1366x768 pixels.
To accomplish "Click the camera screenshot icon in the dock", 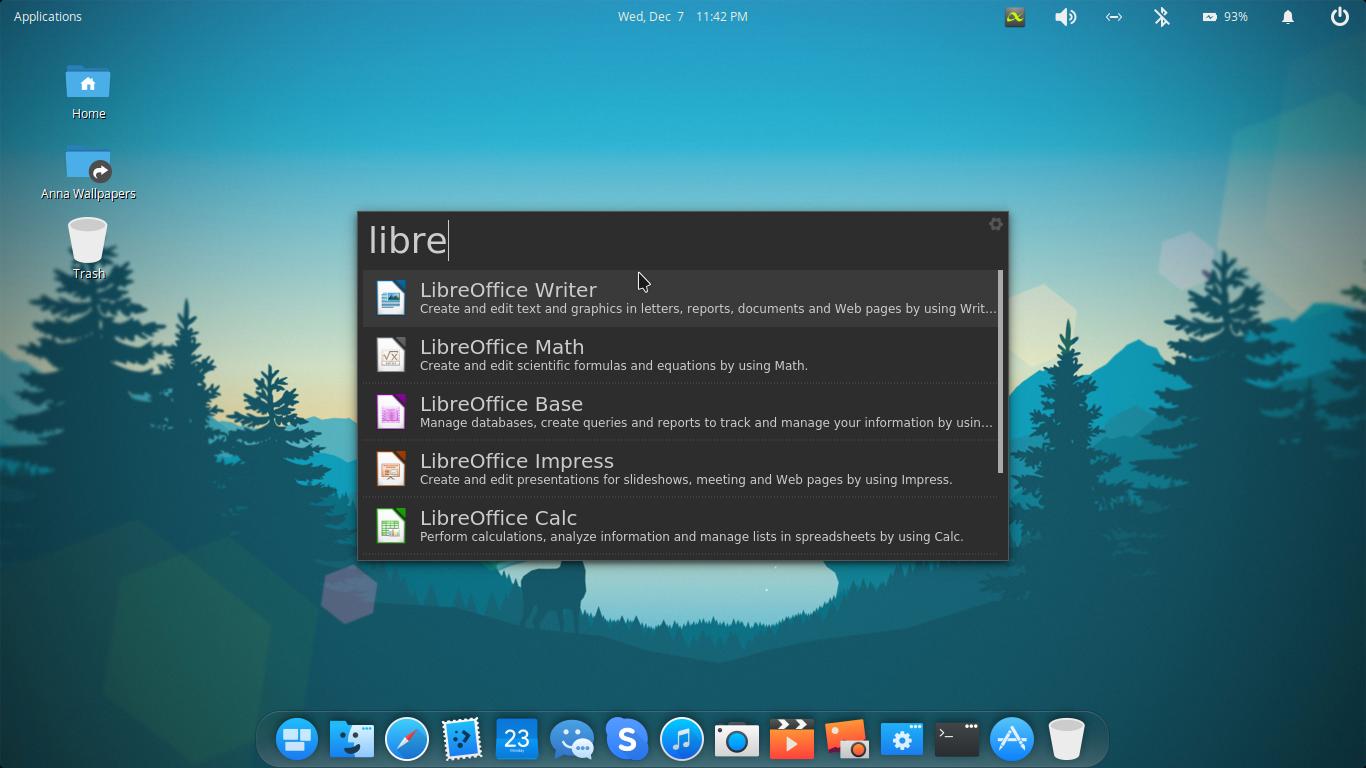I will (736, 739).
